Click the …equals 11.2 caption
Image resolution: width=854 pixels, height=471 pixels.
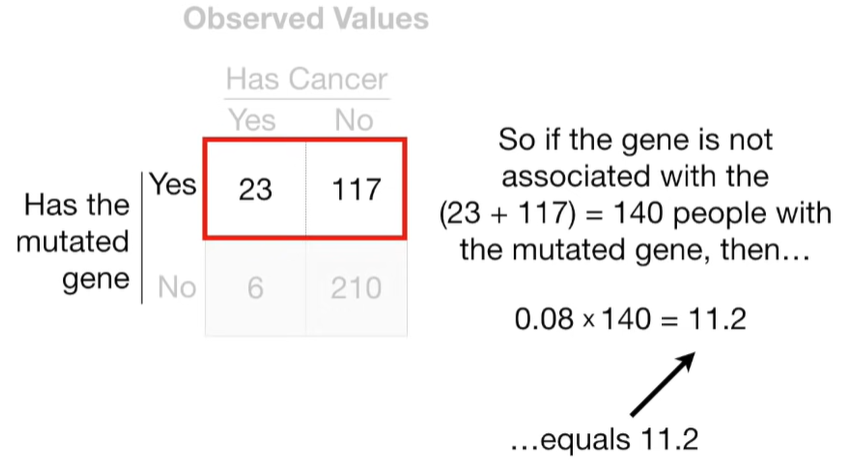[605, 439]
